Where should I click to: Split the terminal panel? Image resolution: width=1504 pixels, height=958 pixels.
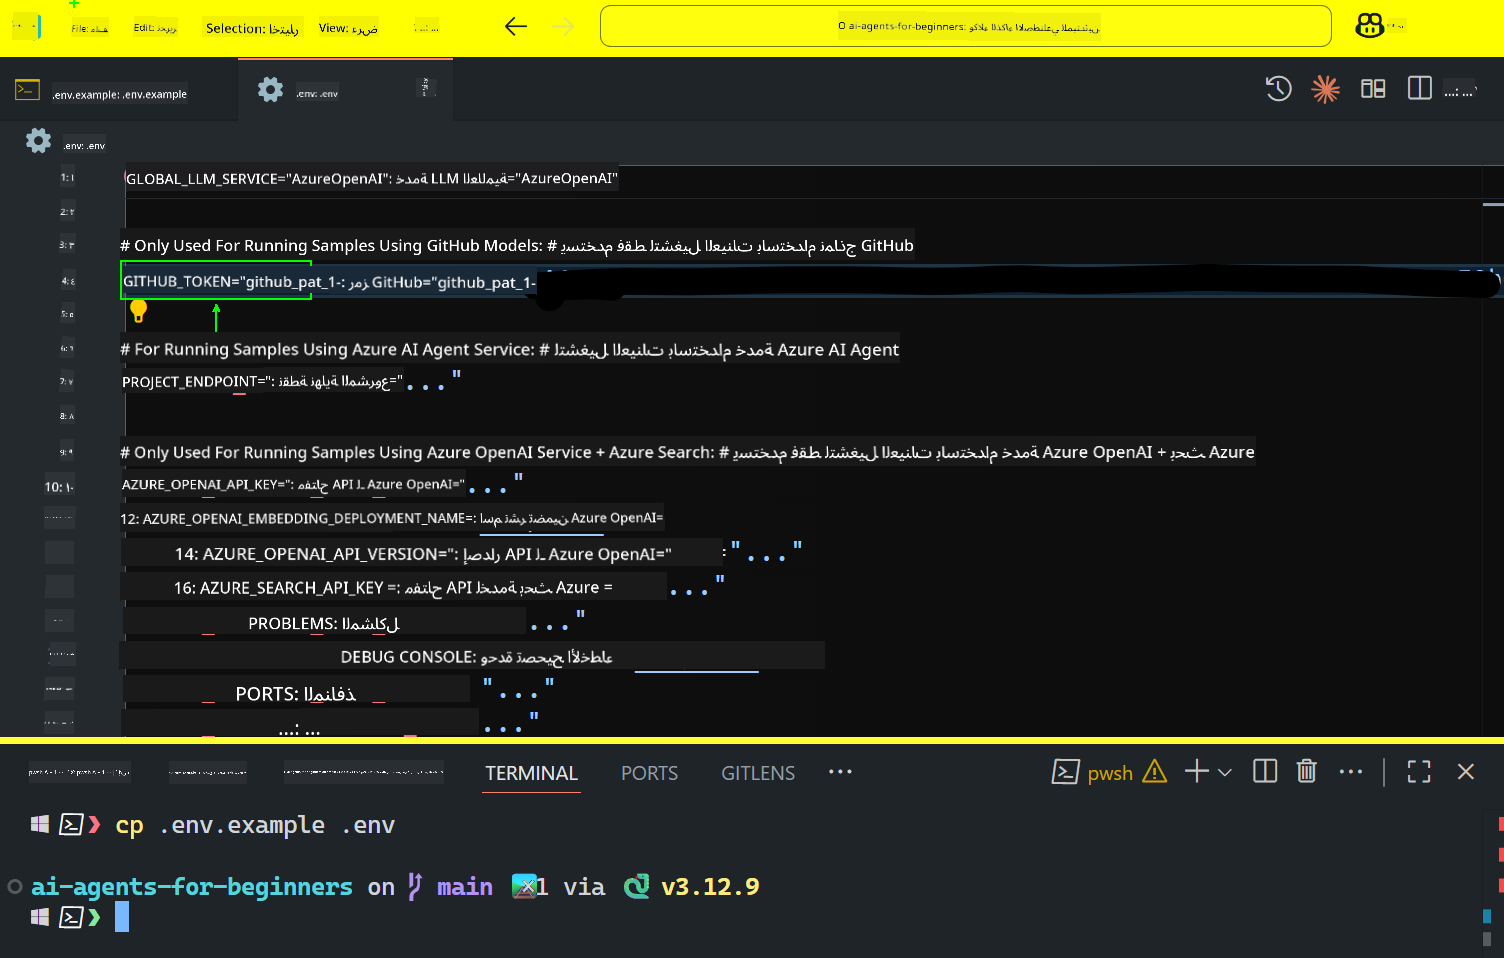pos(1265,771)
